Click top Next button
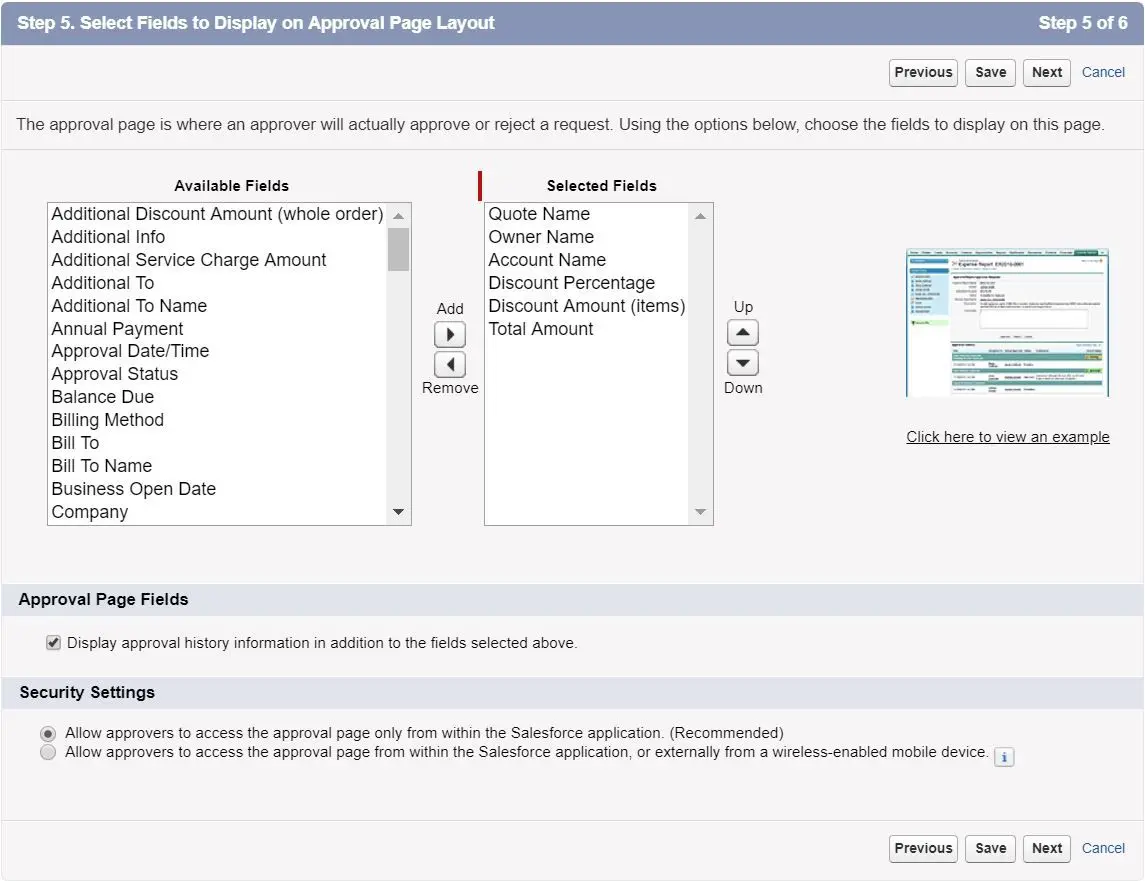Screen dimensions: 1145x881 click(x=1046, y=72)
